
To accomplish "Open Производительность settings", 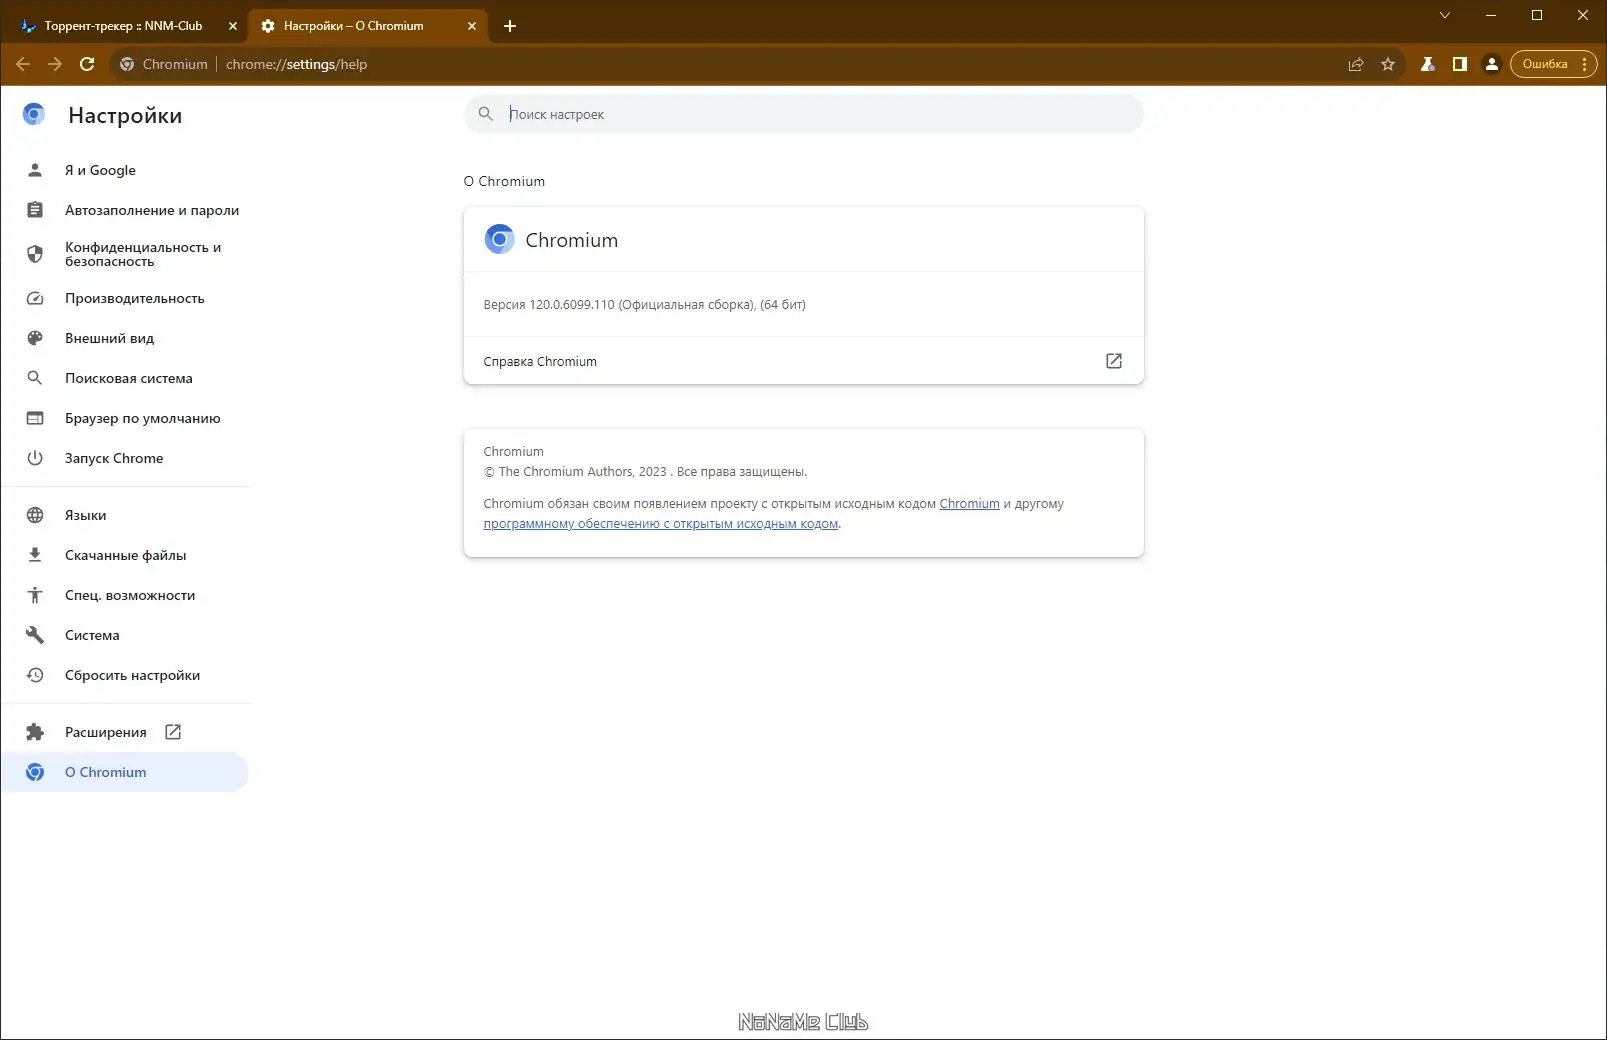I will [x=126, y=298].
